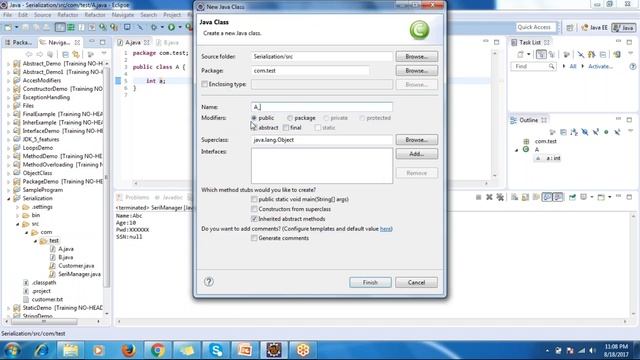Click the Debug bug icon in toolbar
Screen dimensions: 640x360
pyautogui.click(x=154, y=27)
